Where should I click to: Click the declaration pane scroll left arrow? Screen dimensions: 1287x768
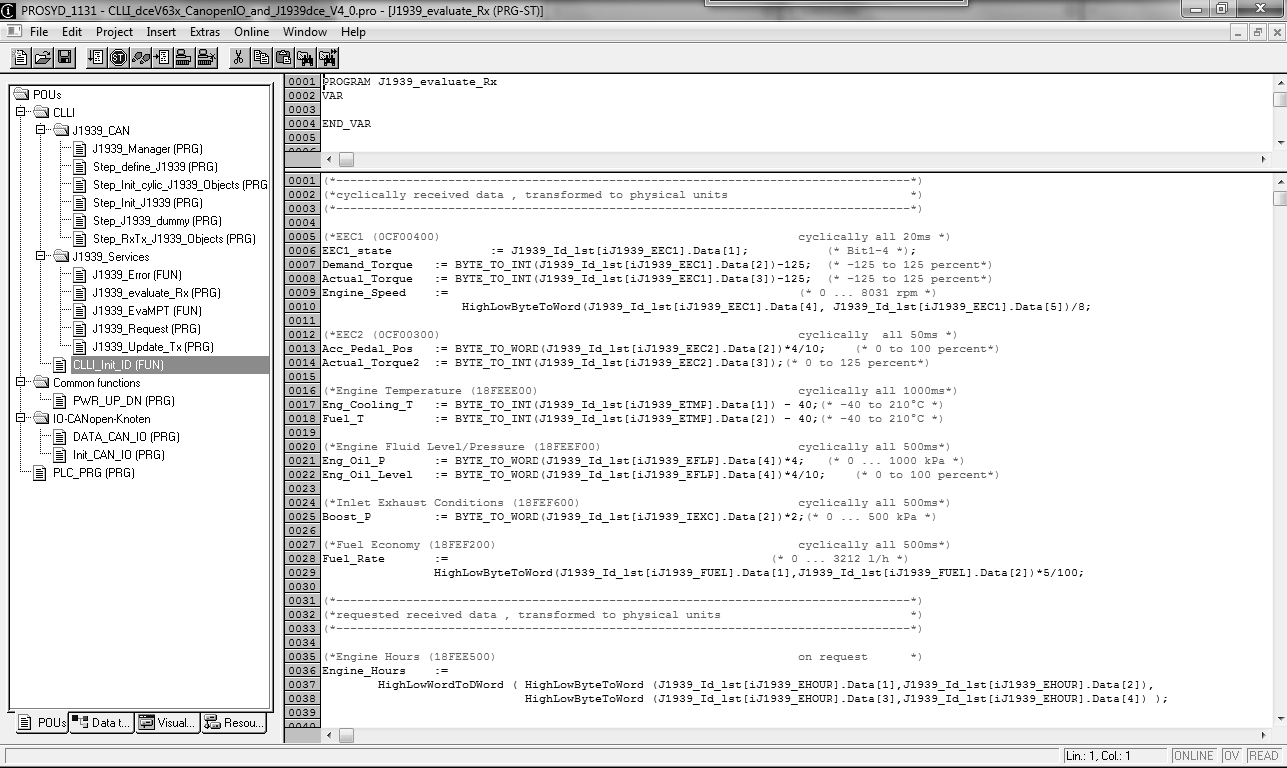329,159
